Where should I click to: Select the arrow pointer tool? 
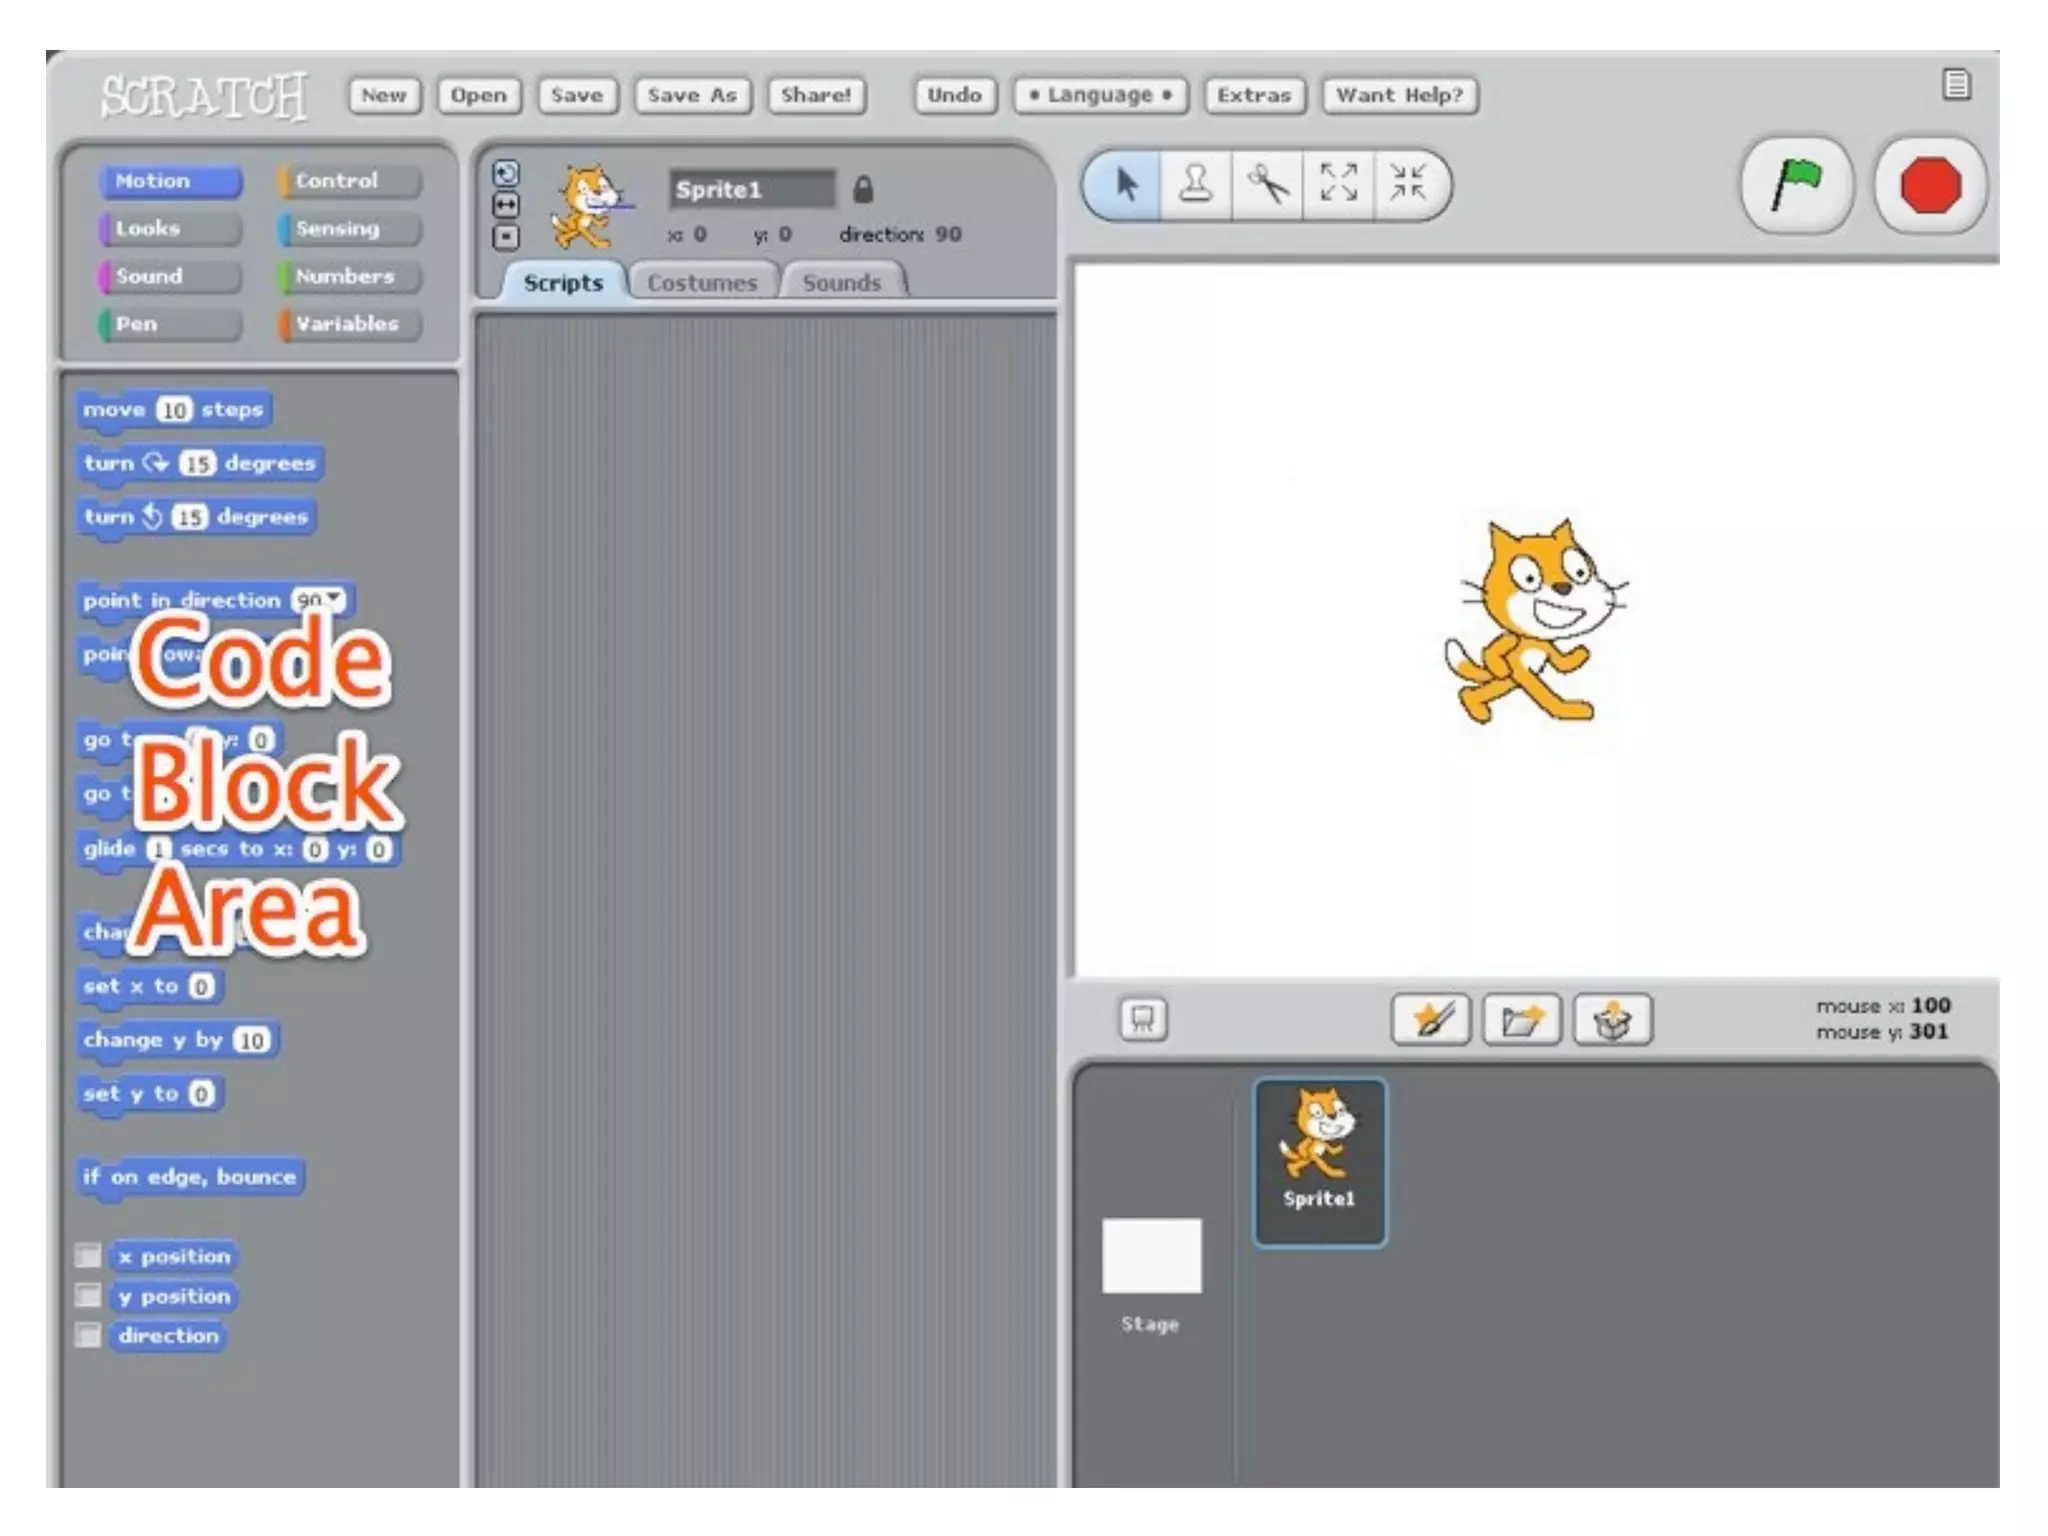click(x=1125, y=185)
